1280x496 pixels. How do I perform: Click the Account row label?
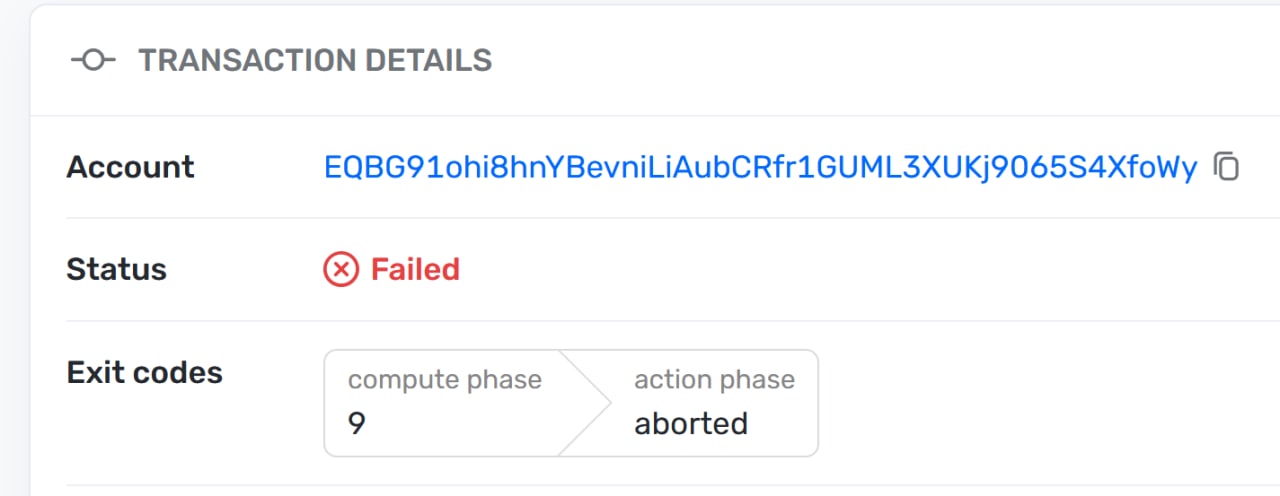coord(130,167)
